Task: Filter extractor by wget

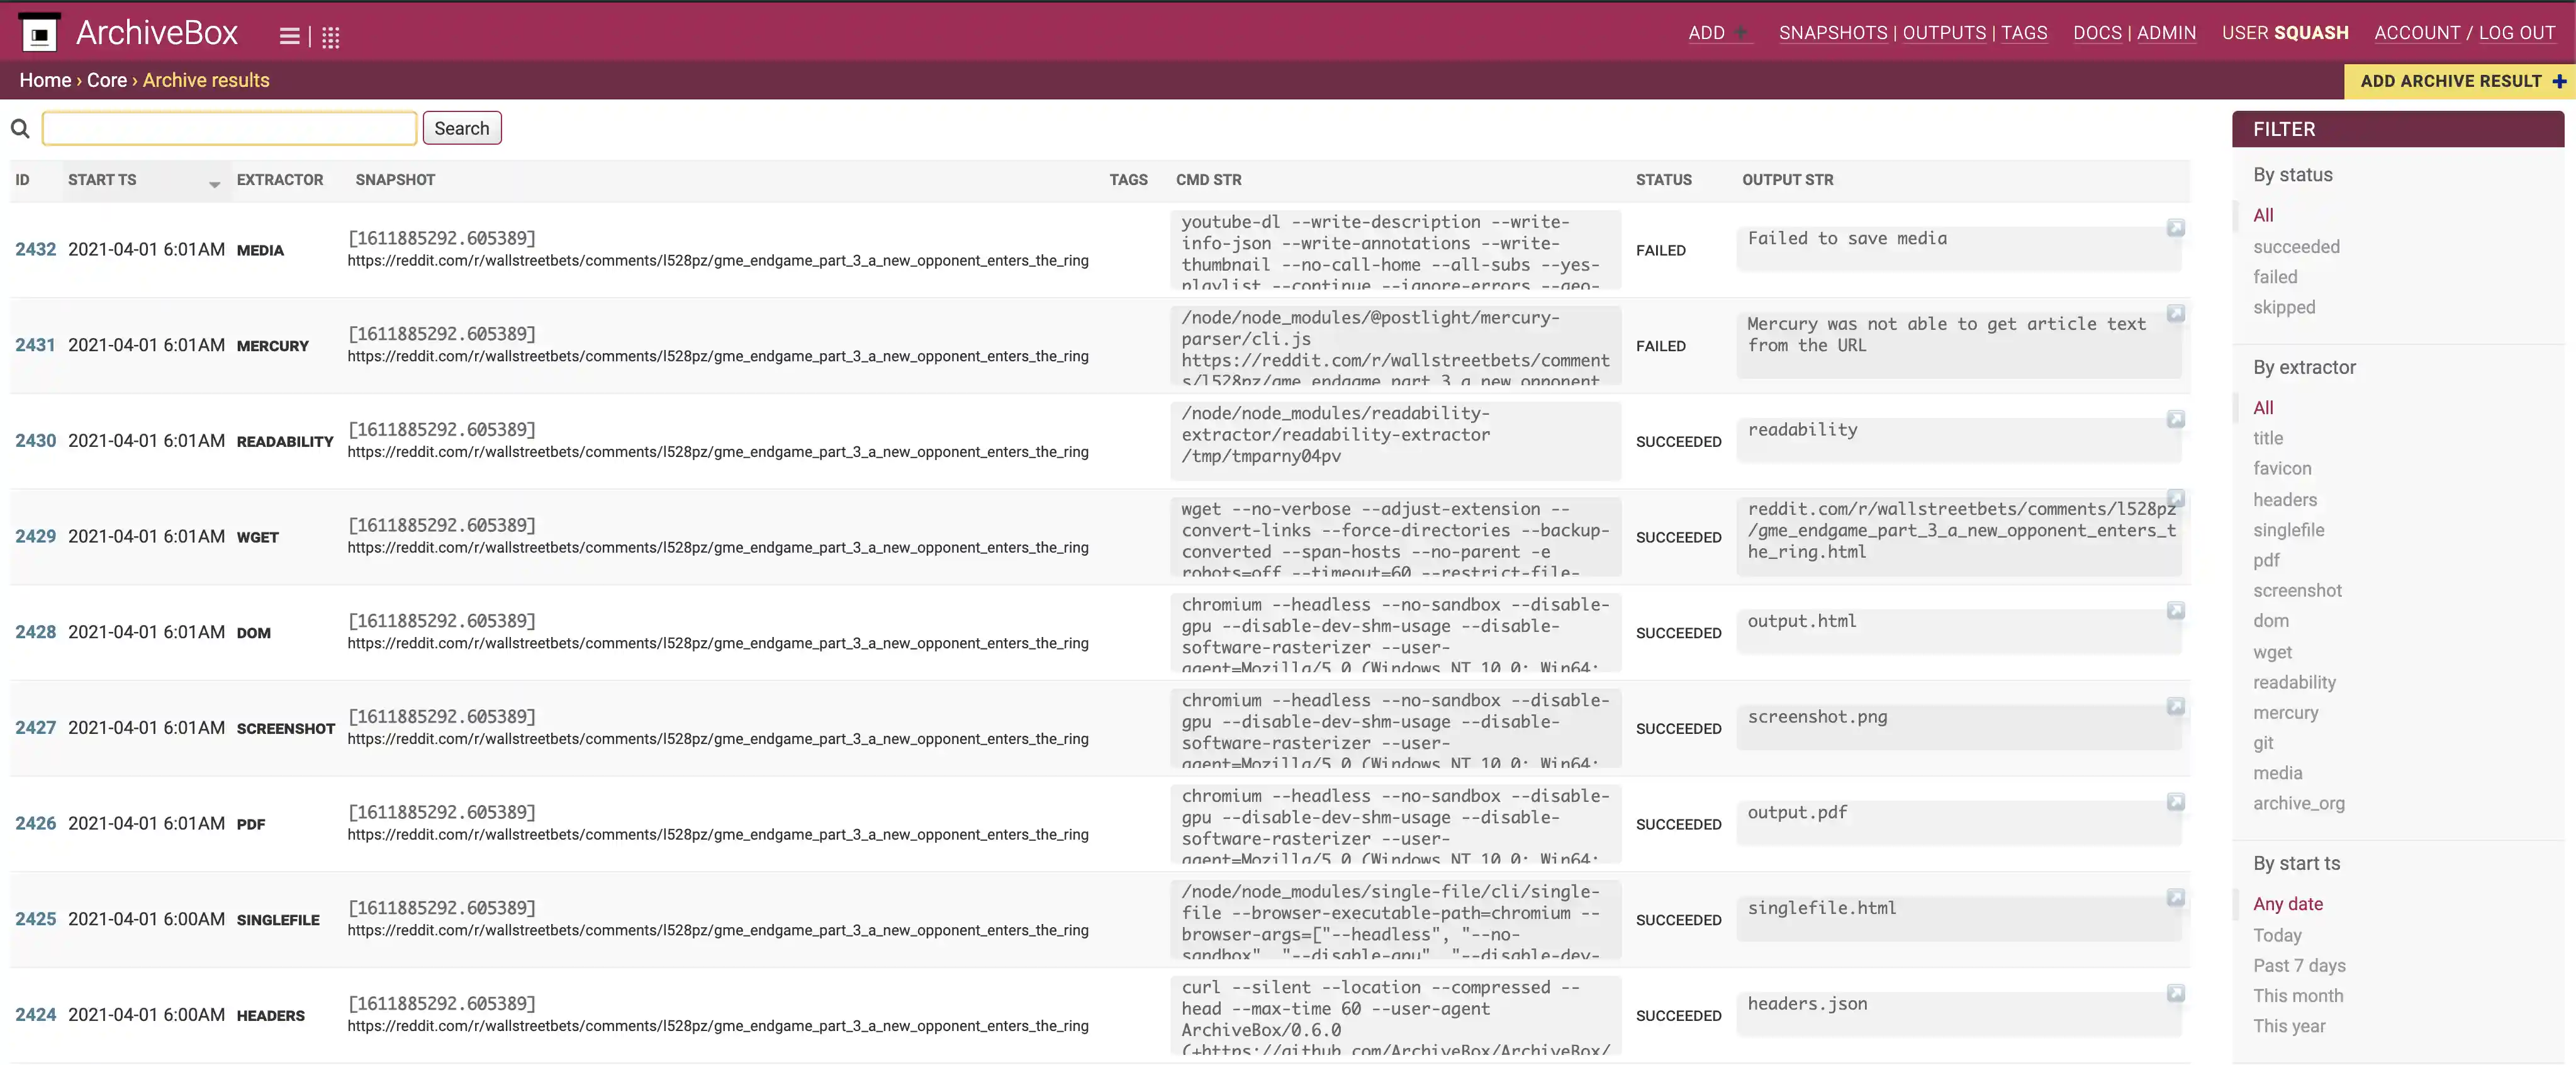Action: click(x=2272, y=652)
